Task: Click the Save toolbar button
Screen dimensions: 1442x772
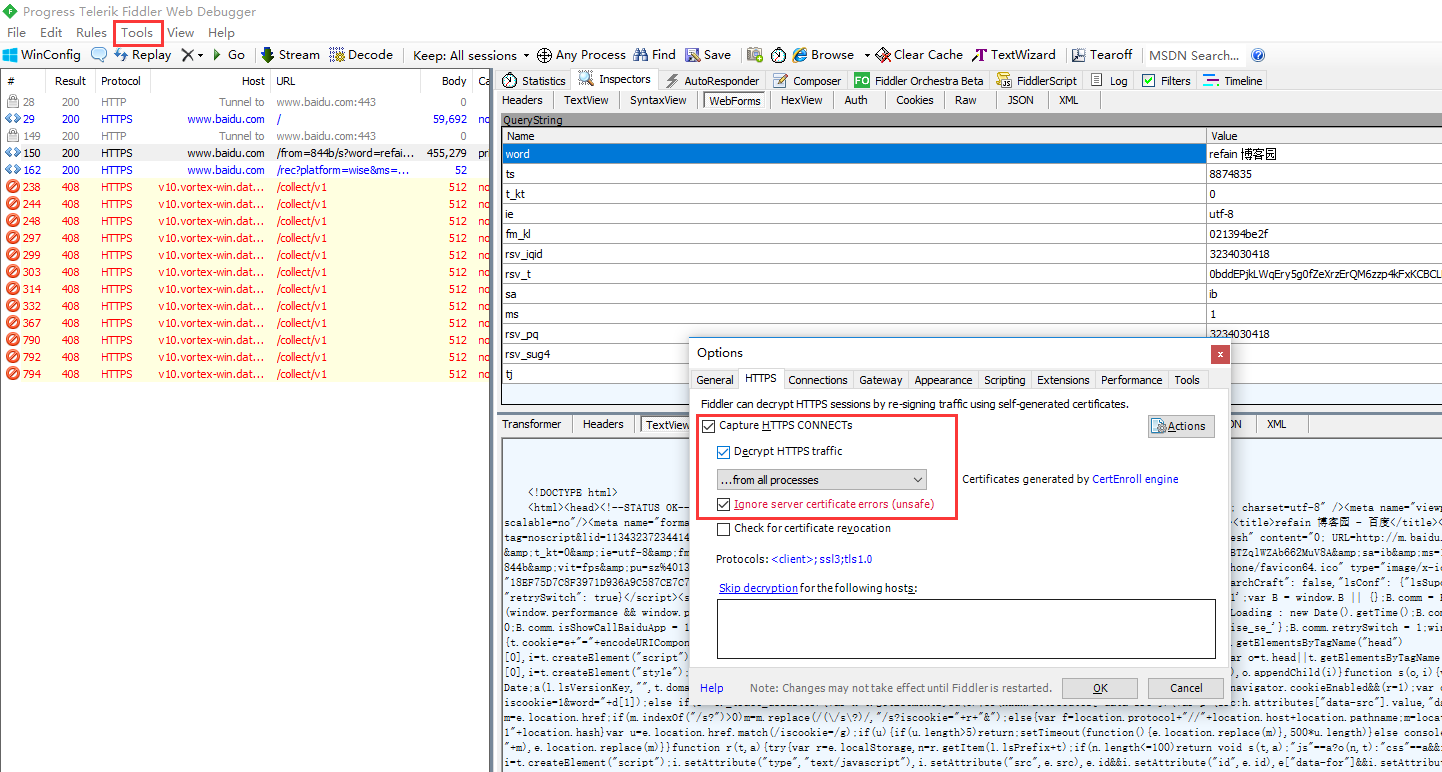Action: [x=708, y=55]
